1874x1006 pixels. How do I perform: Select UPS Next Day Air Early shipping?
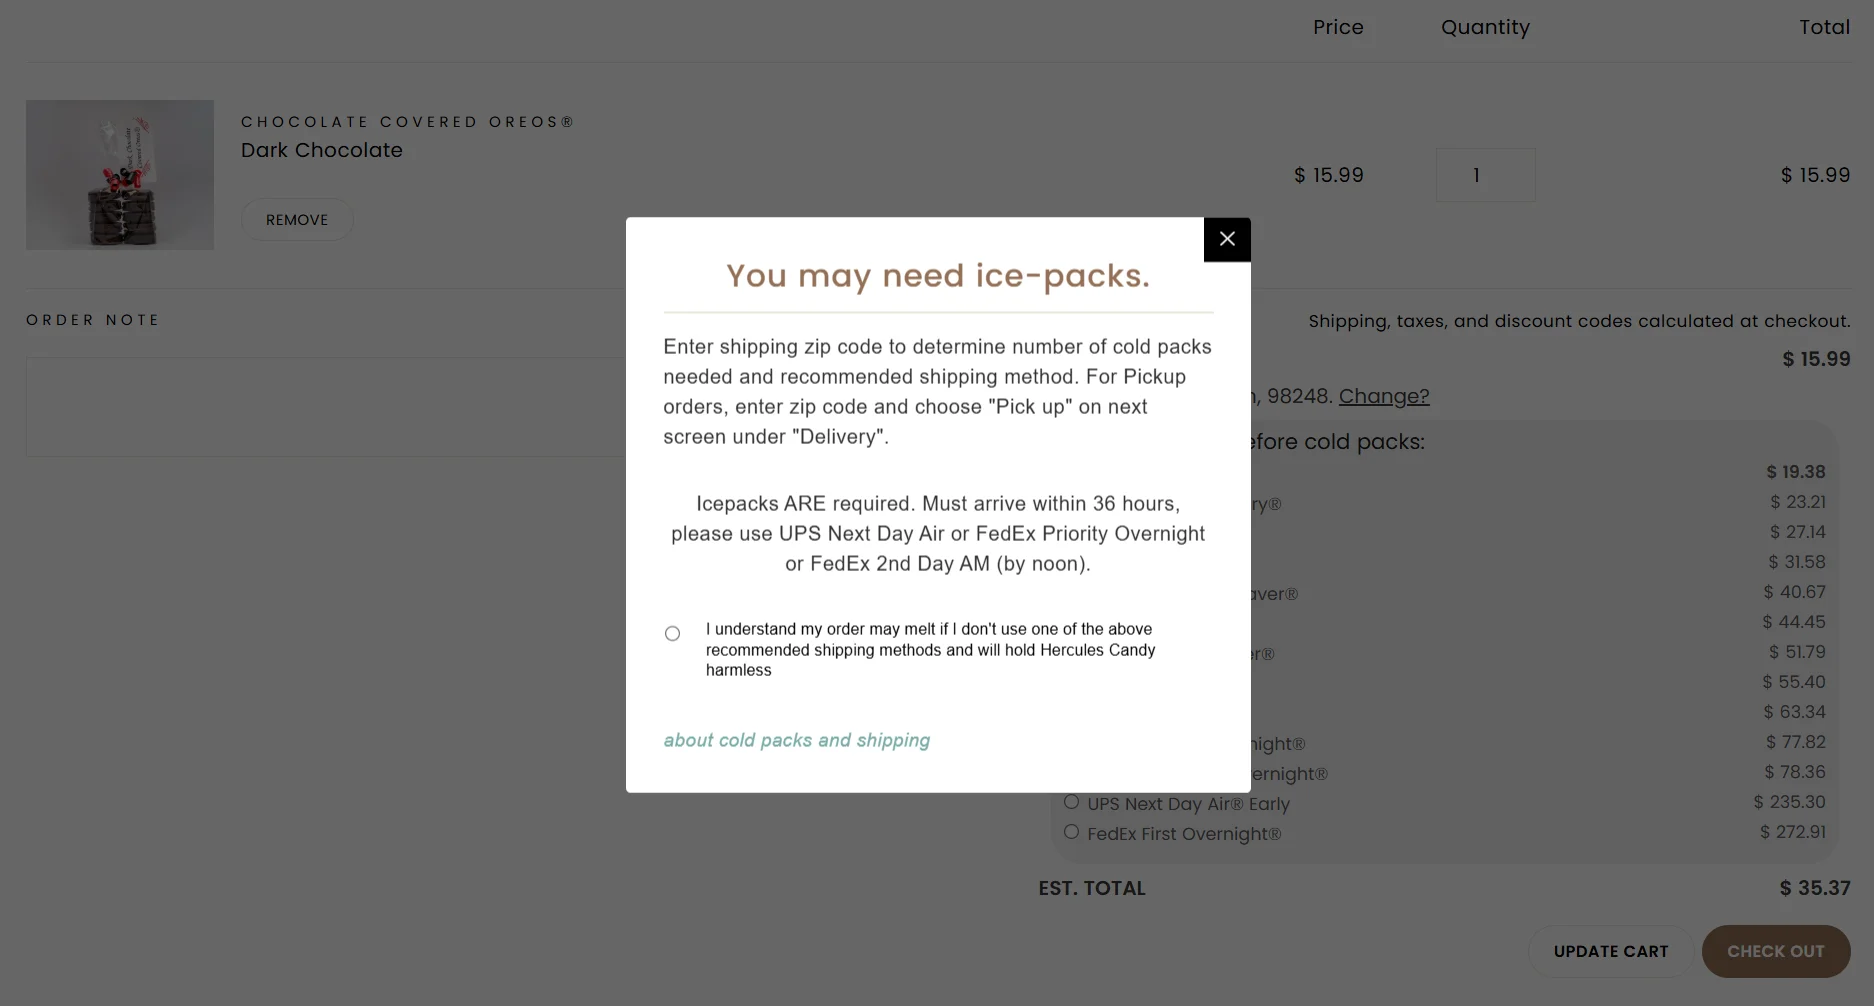click(x=1071, y=802)
